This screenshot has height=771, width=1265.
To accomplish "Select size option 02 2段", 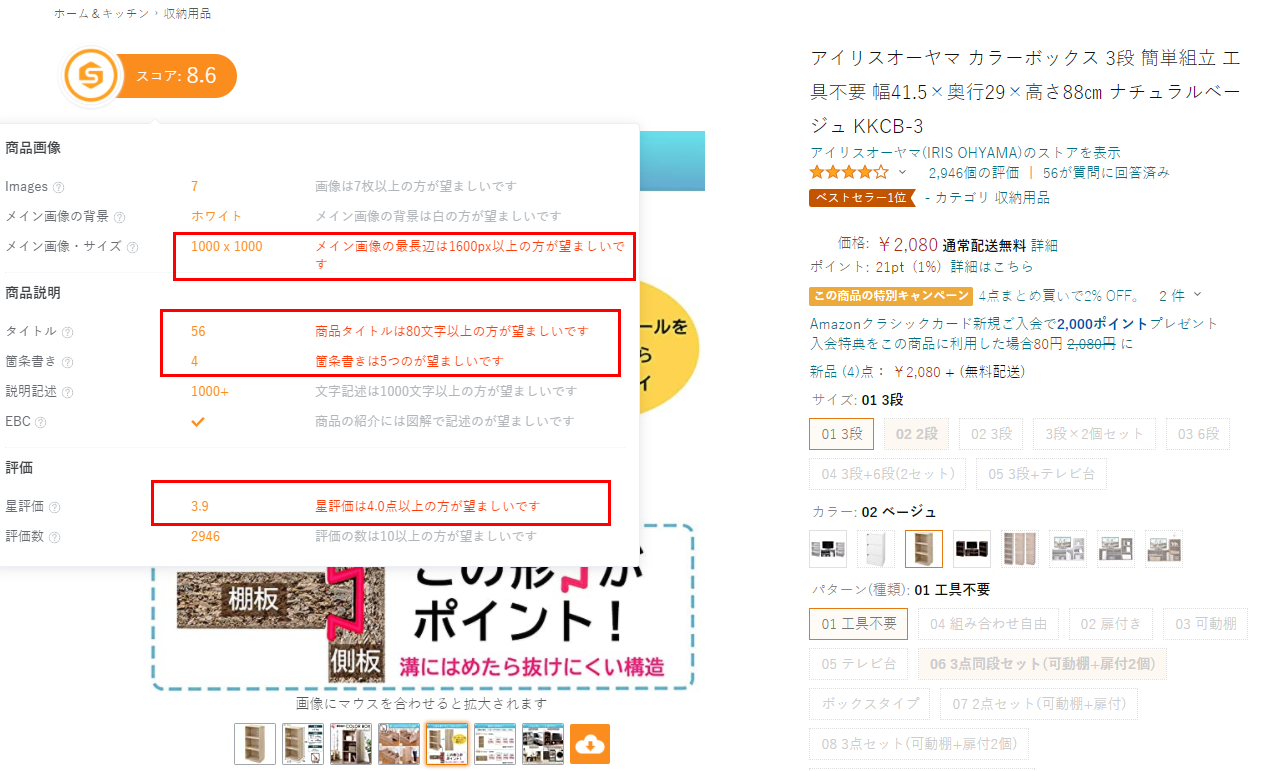I will click(916, 434).
